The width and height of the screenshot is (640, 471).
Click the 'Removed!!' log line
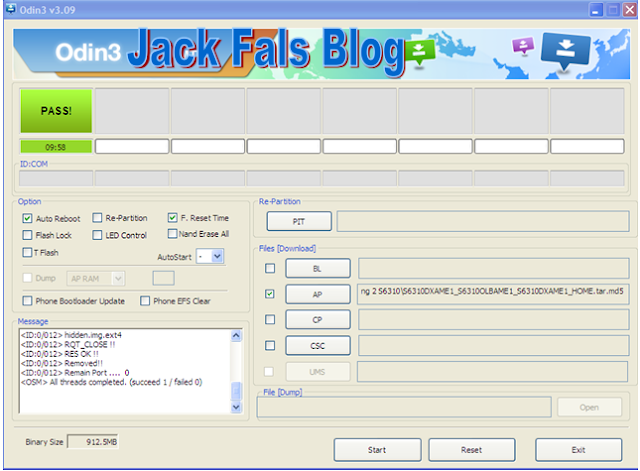pyautogui.click(x=62, y=363)
